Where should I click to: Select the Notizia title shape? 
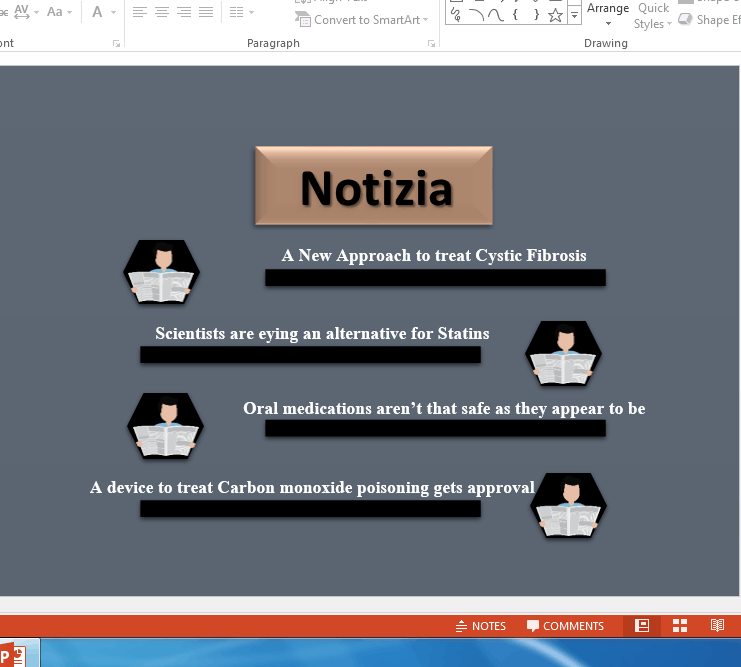pyautogui.click(x=374, y=185)
